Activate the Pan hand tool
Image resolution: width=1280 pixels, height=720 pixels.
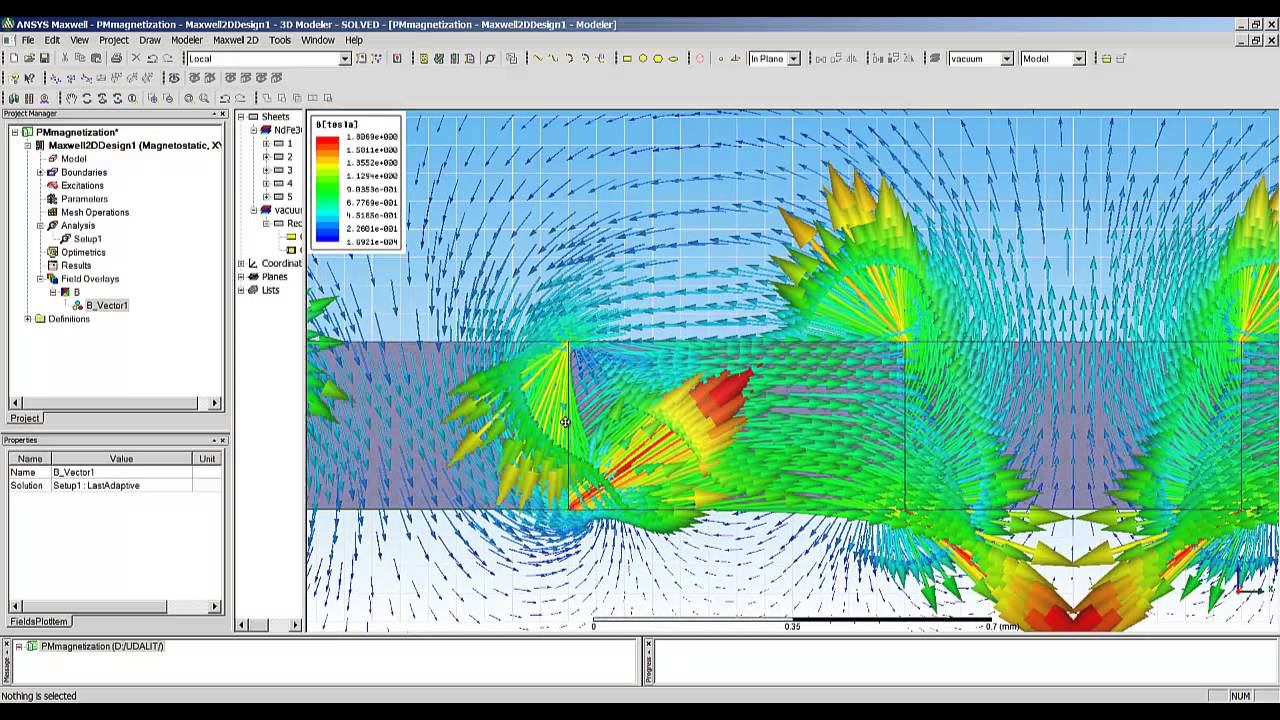(71, 98)
